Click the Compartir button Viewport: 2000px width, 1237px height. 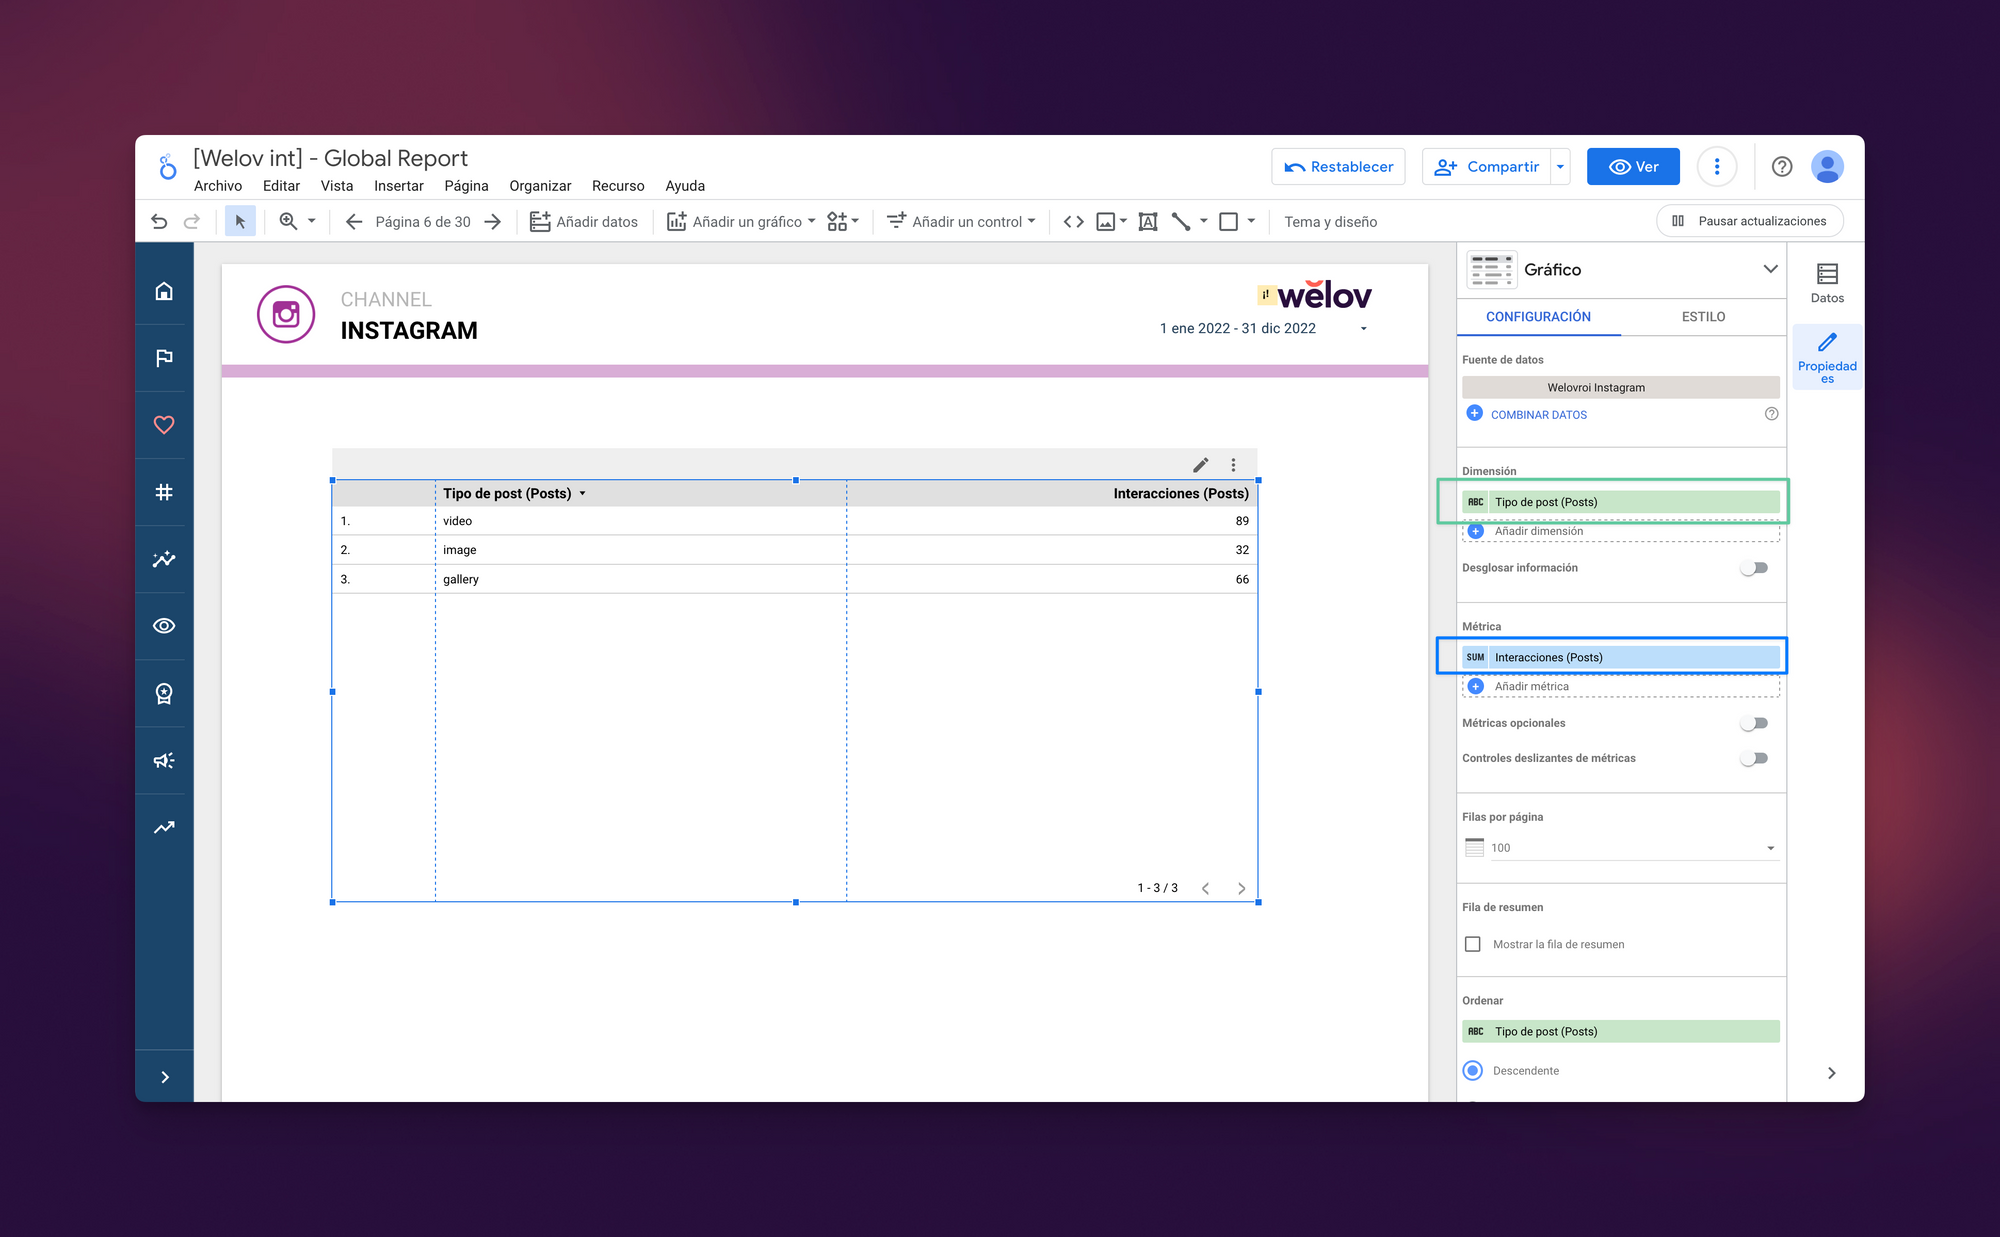[x=1487, y=166]
